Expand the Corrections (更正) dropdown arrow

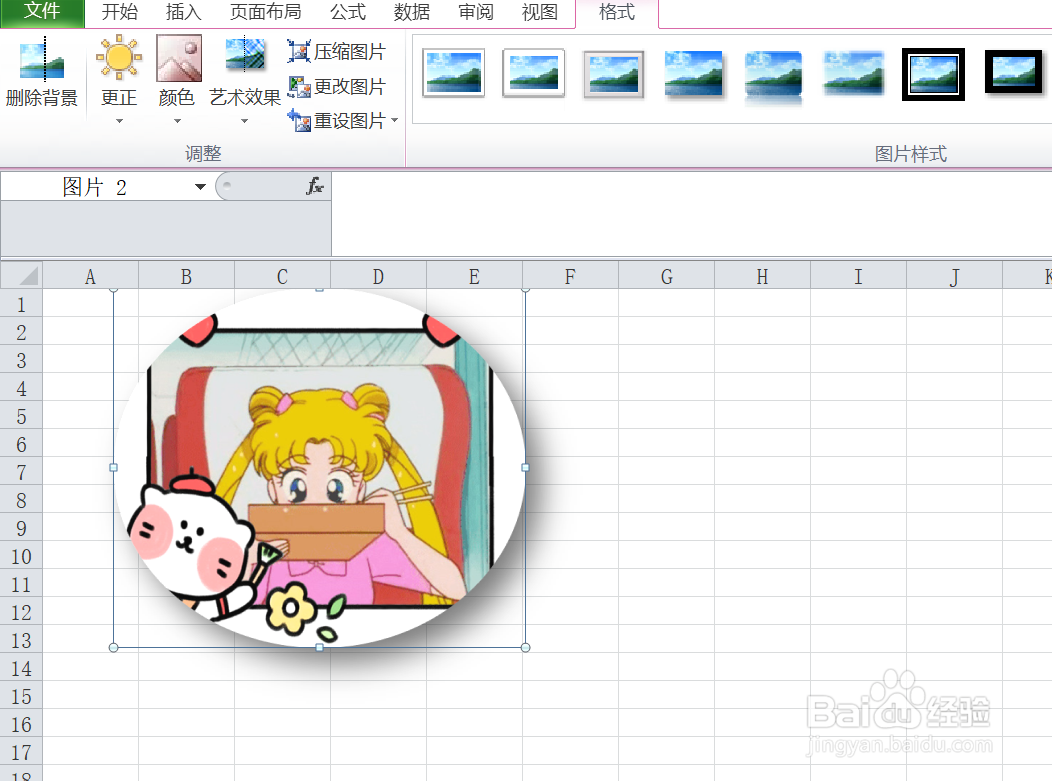[119, 121]
